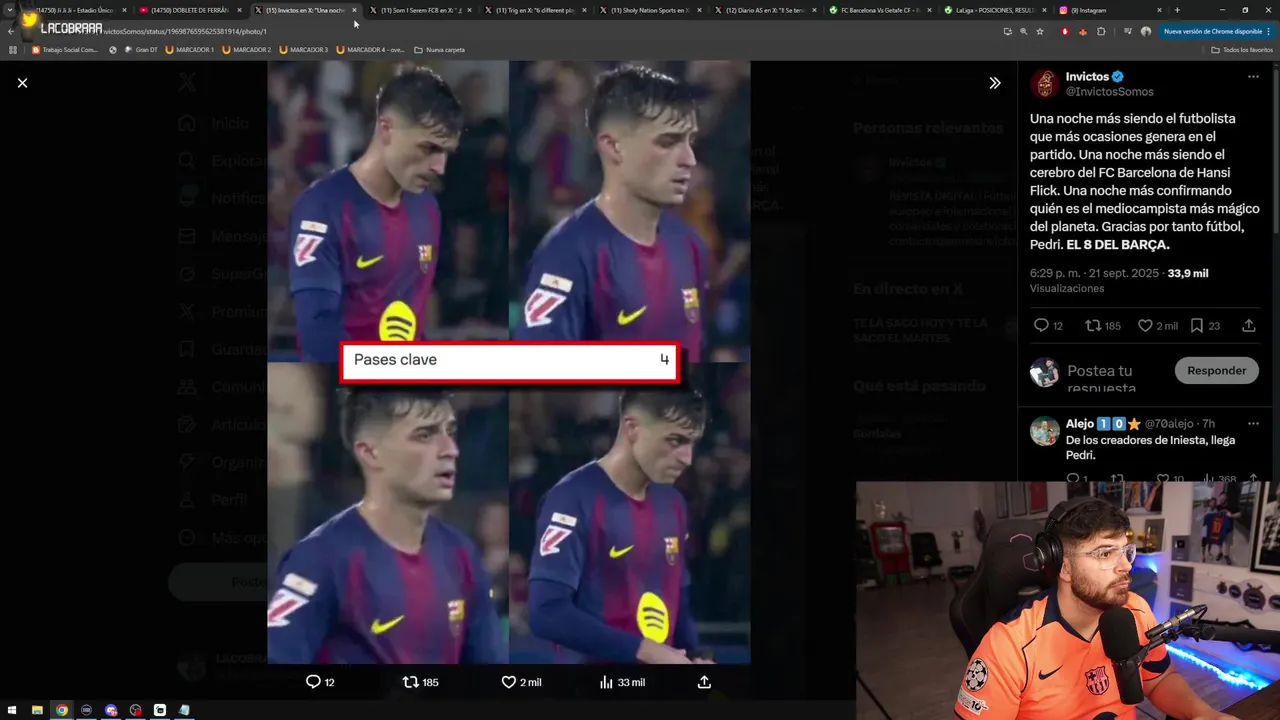Screen dimensions: 1280x720
Task: Switch to the Instagram tab
Action: tap(1108, 10)
